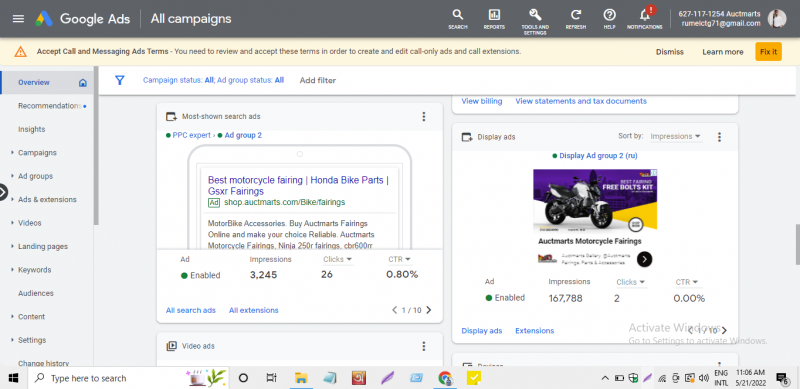
Task: Expand the Landing pages sidebar section
Action: coord(13,247)
